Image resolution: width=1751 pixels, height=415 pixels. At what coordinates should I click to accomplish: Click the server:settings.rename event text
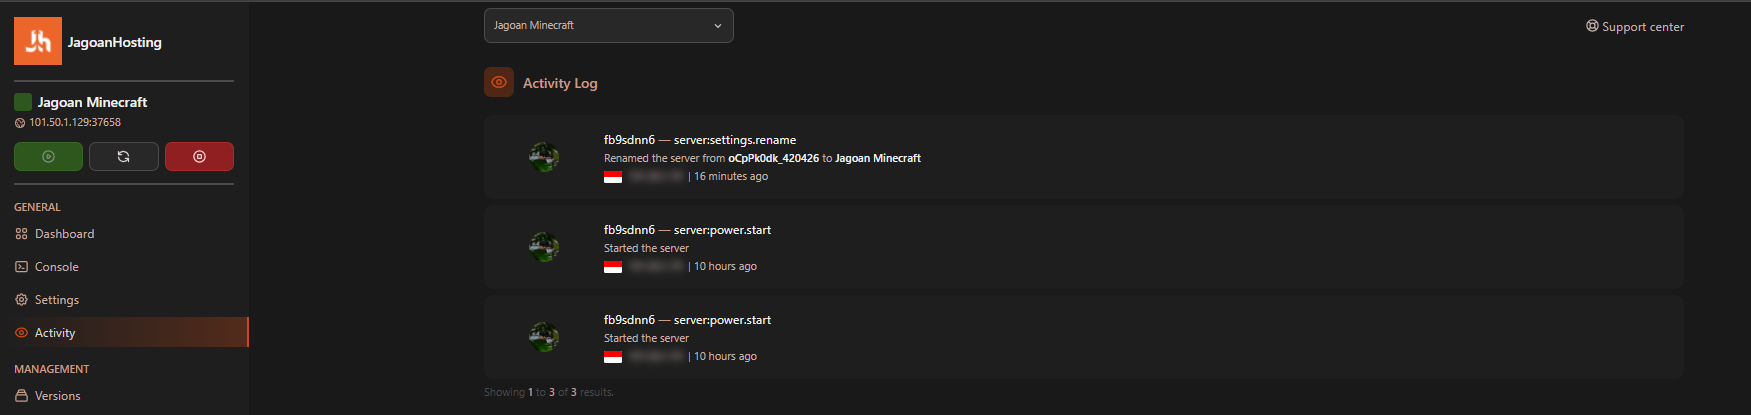(x=735, y=140)
